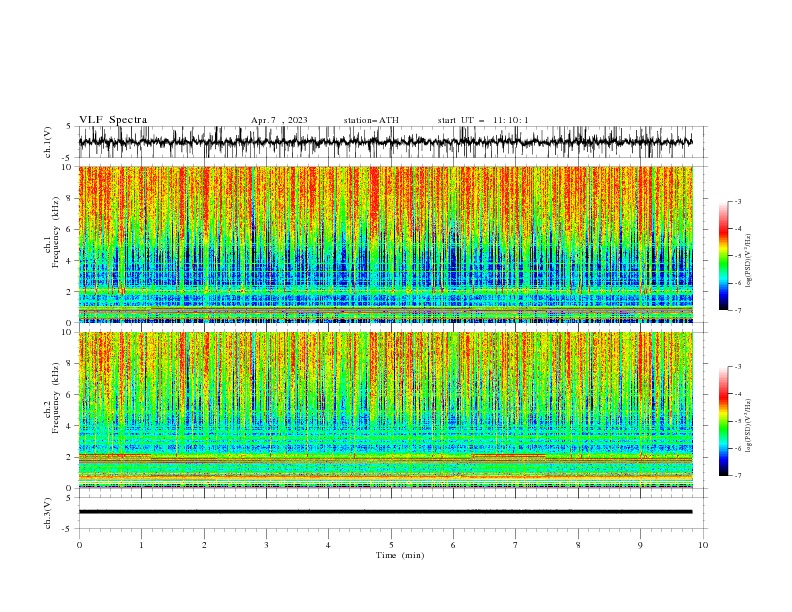Click the ch.2 spectrogram panel
Image resolution: width=792 pixels, height=612 pixels.
385,410
